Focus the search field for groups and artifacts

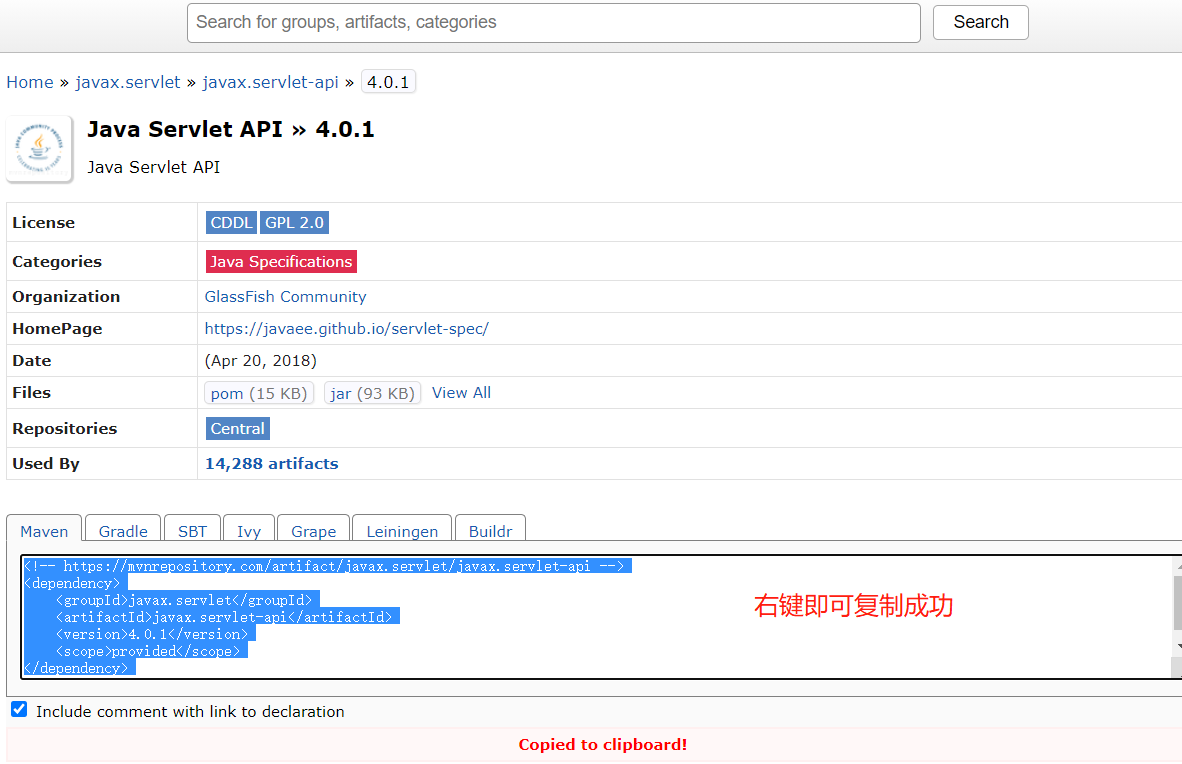[553, 23]
